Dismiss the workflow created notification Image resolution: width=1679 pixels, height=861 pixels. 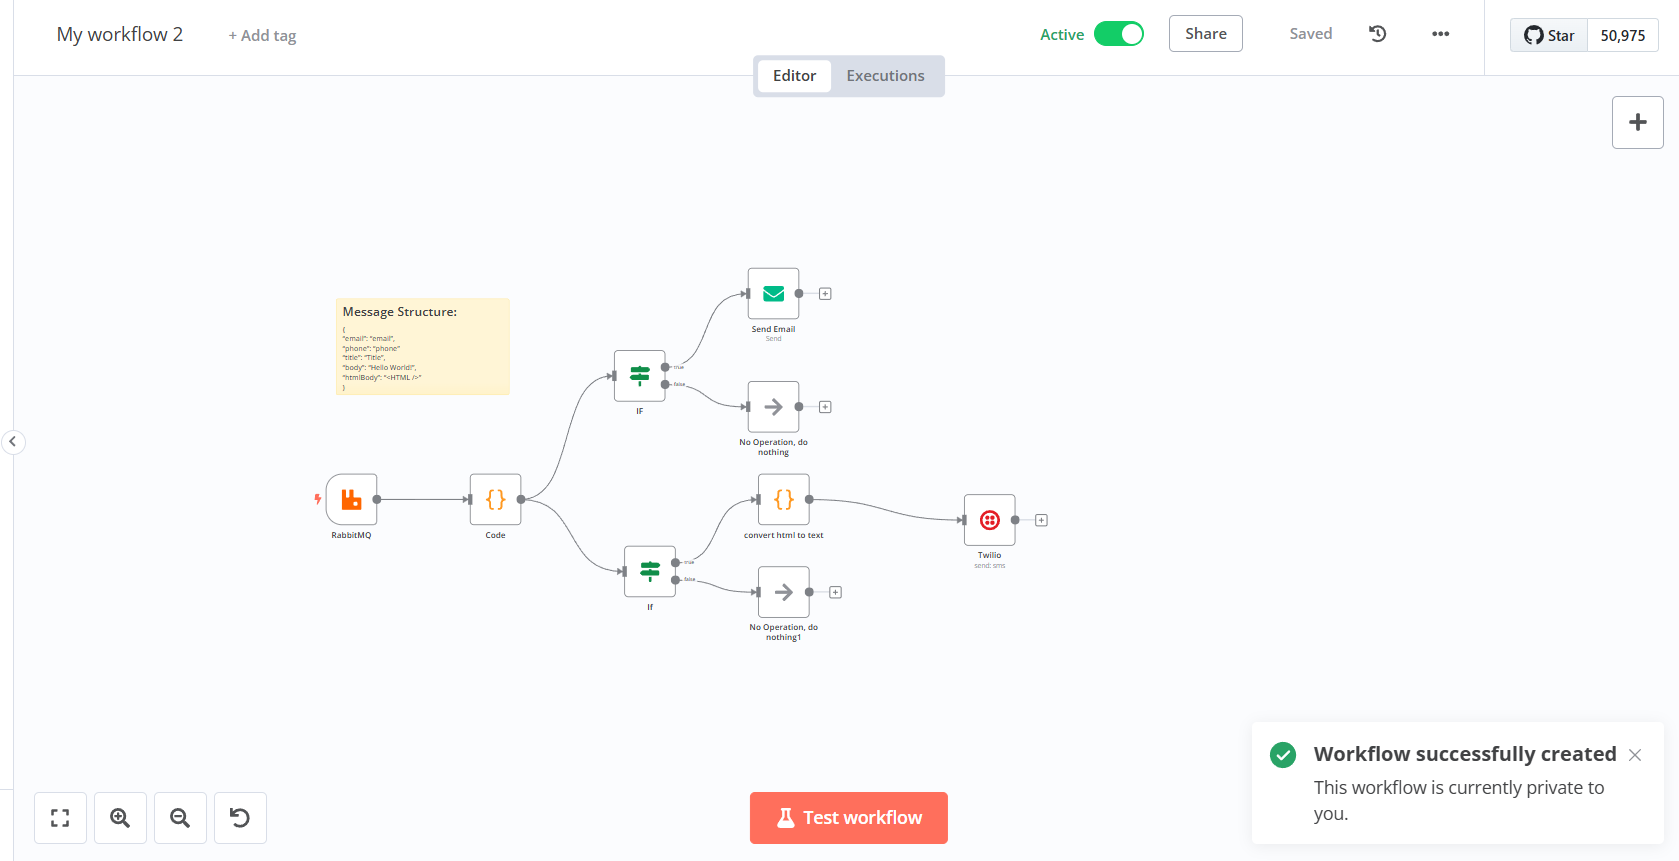click(1634, 755)
